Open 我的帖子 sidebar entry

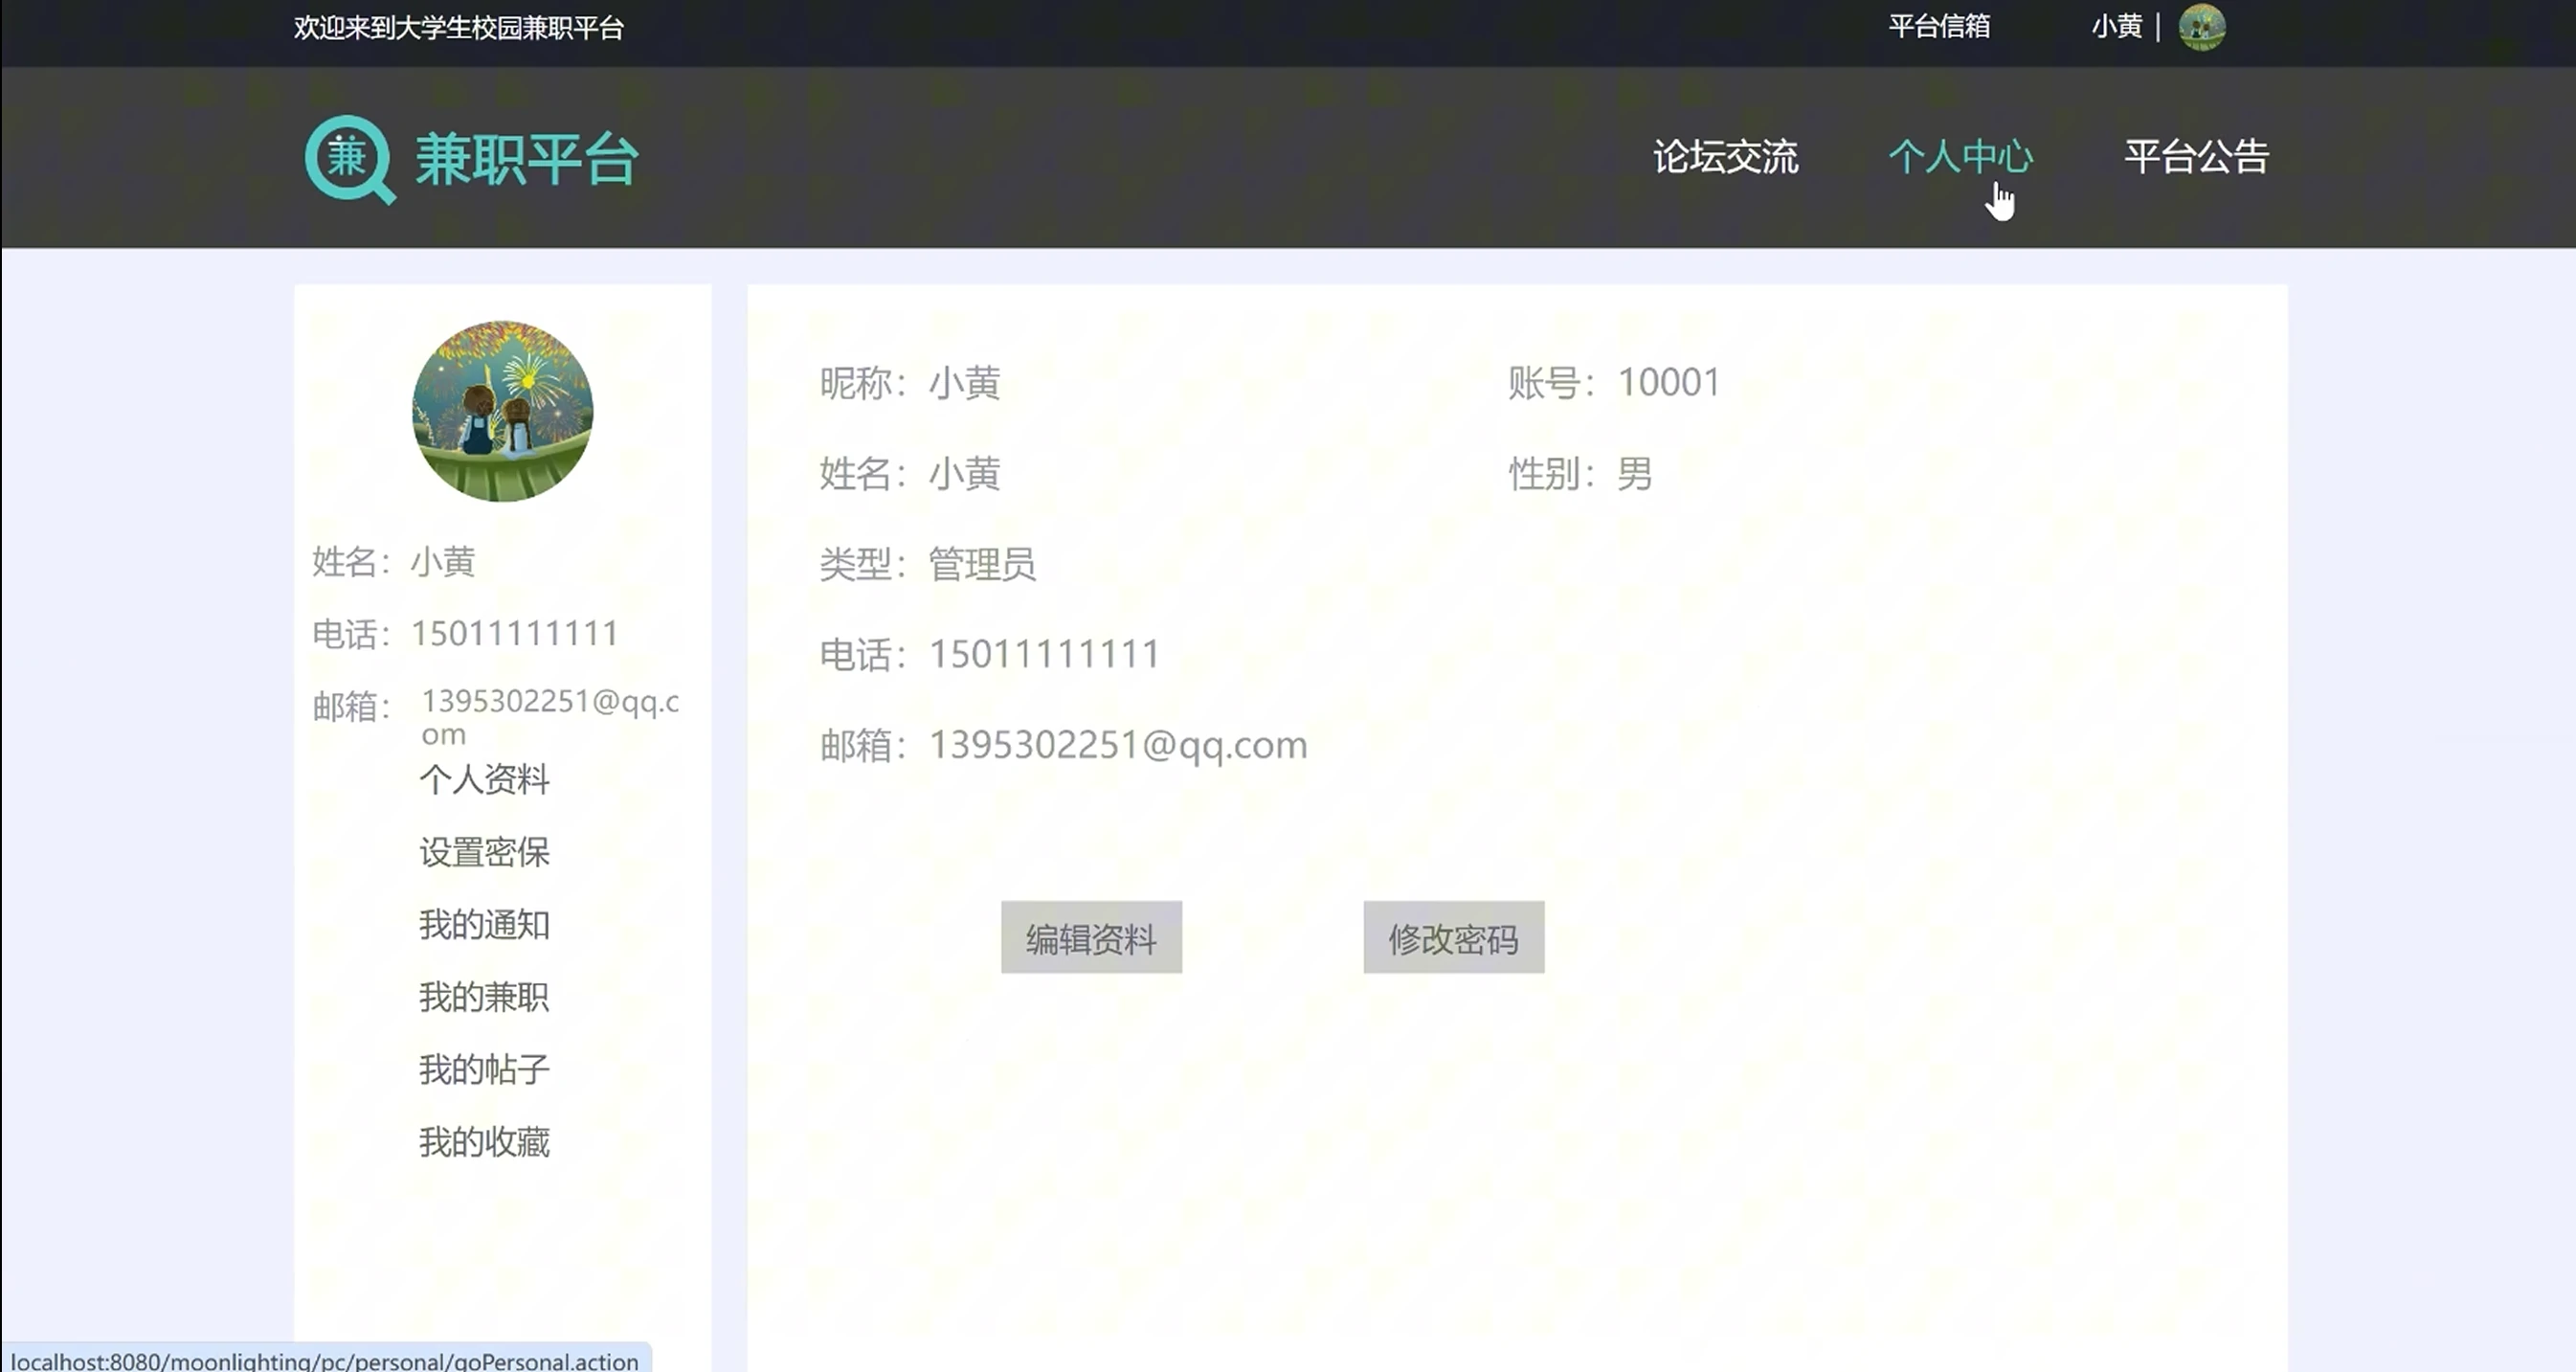(484, 1069)
